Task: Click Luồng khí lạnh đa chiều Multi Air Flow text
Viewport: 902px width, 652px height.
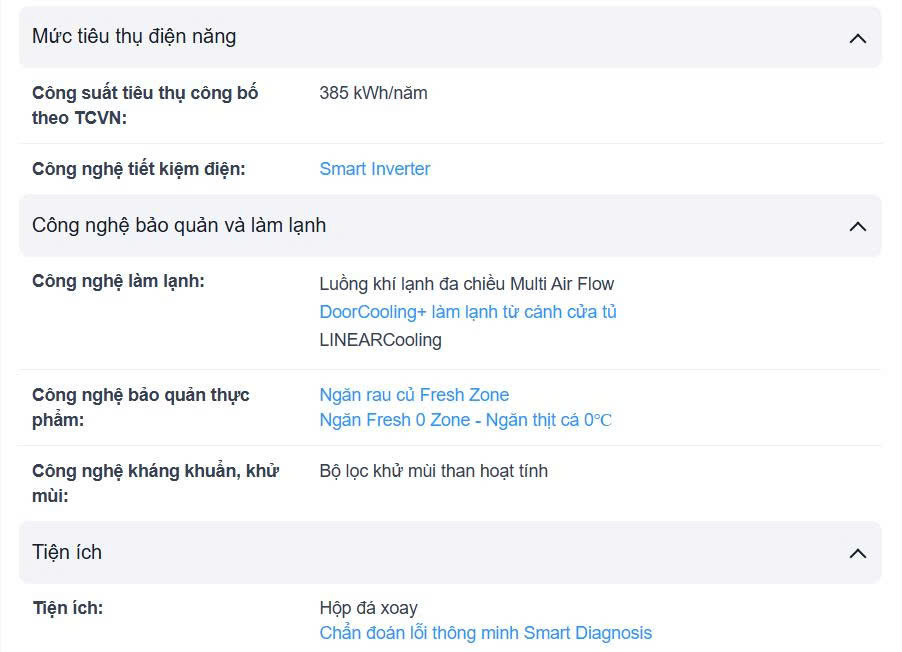Action: 467,284
